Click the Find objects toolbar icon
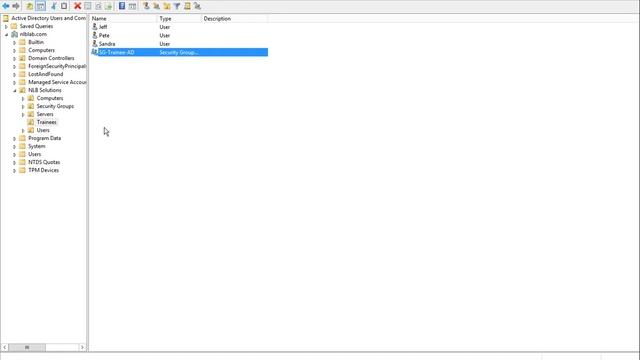The image size is (640, 360). click(187, 6)
